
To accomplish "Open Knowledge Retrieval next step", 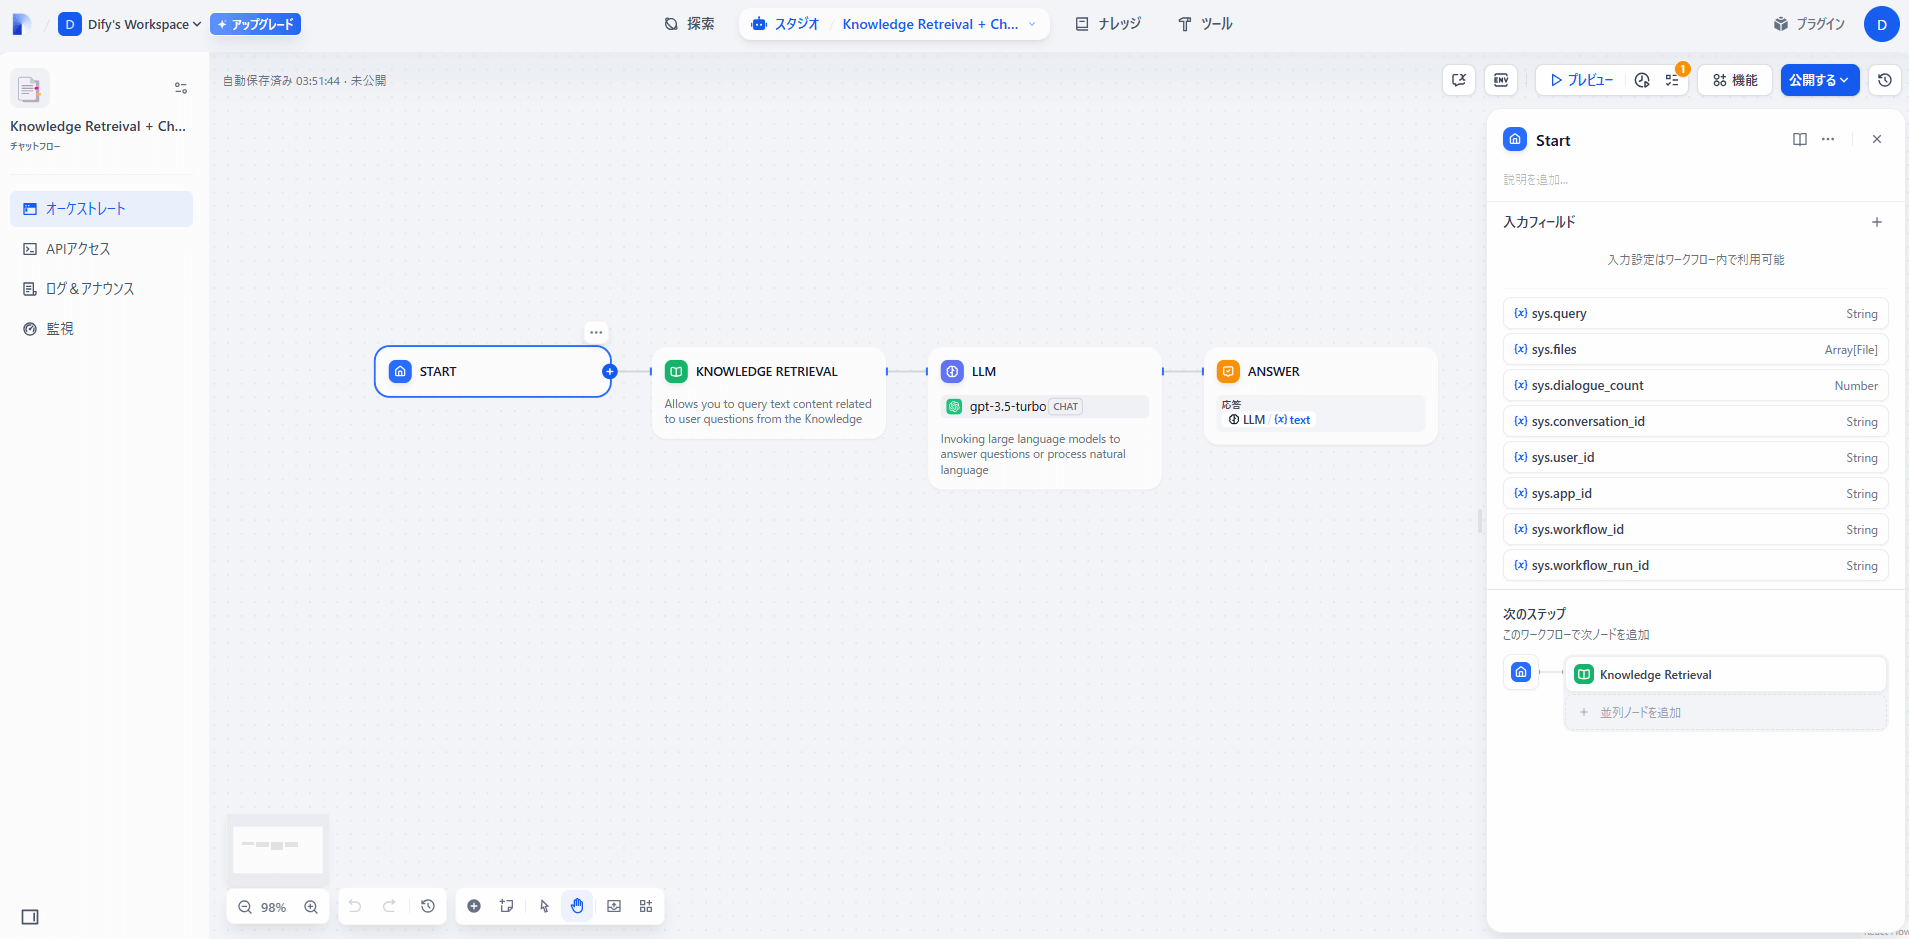I will pos(1725,675).
